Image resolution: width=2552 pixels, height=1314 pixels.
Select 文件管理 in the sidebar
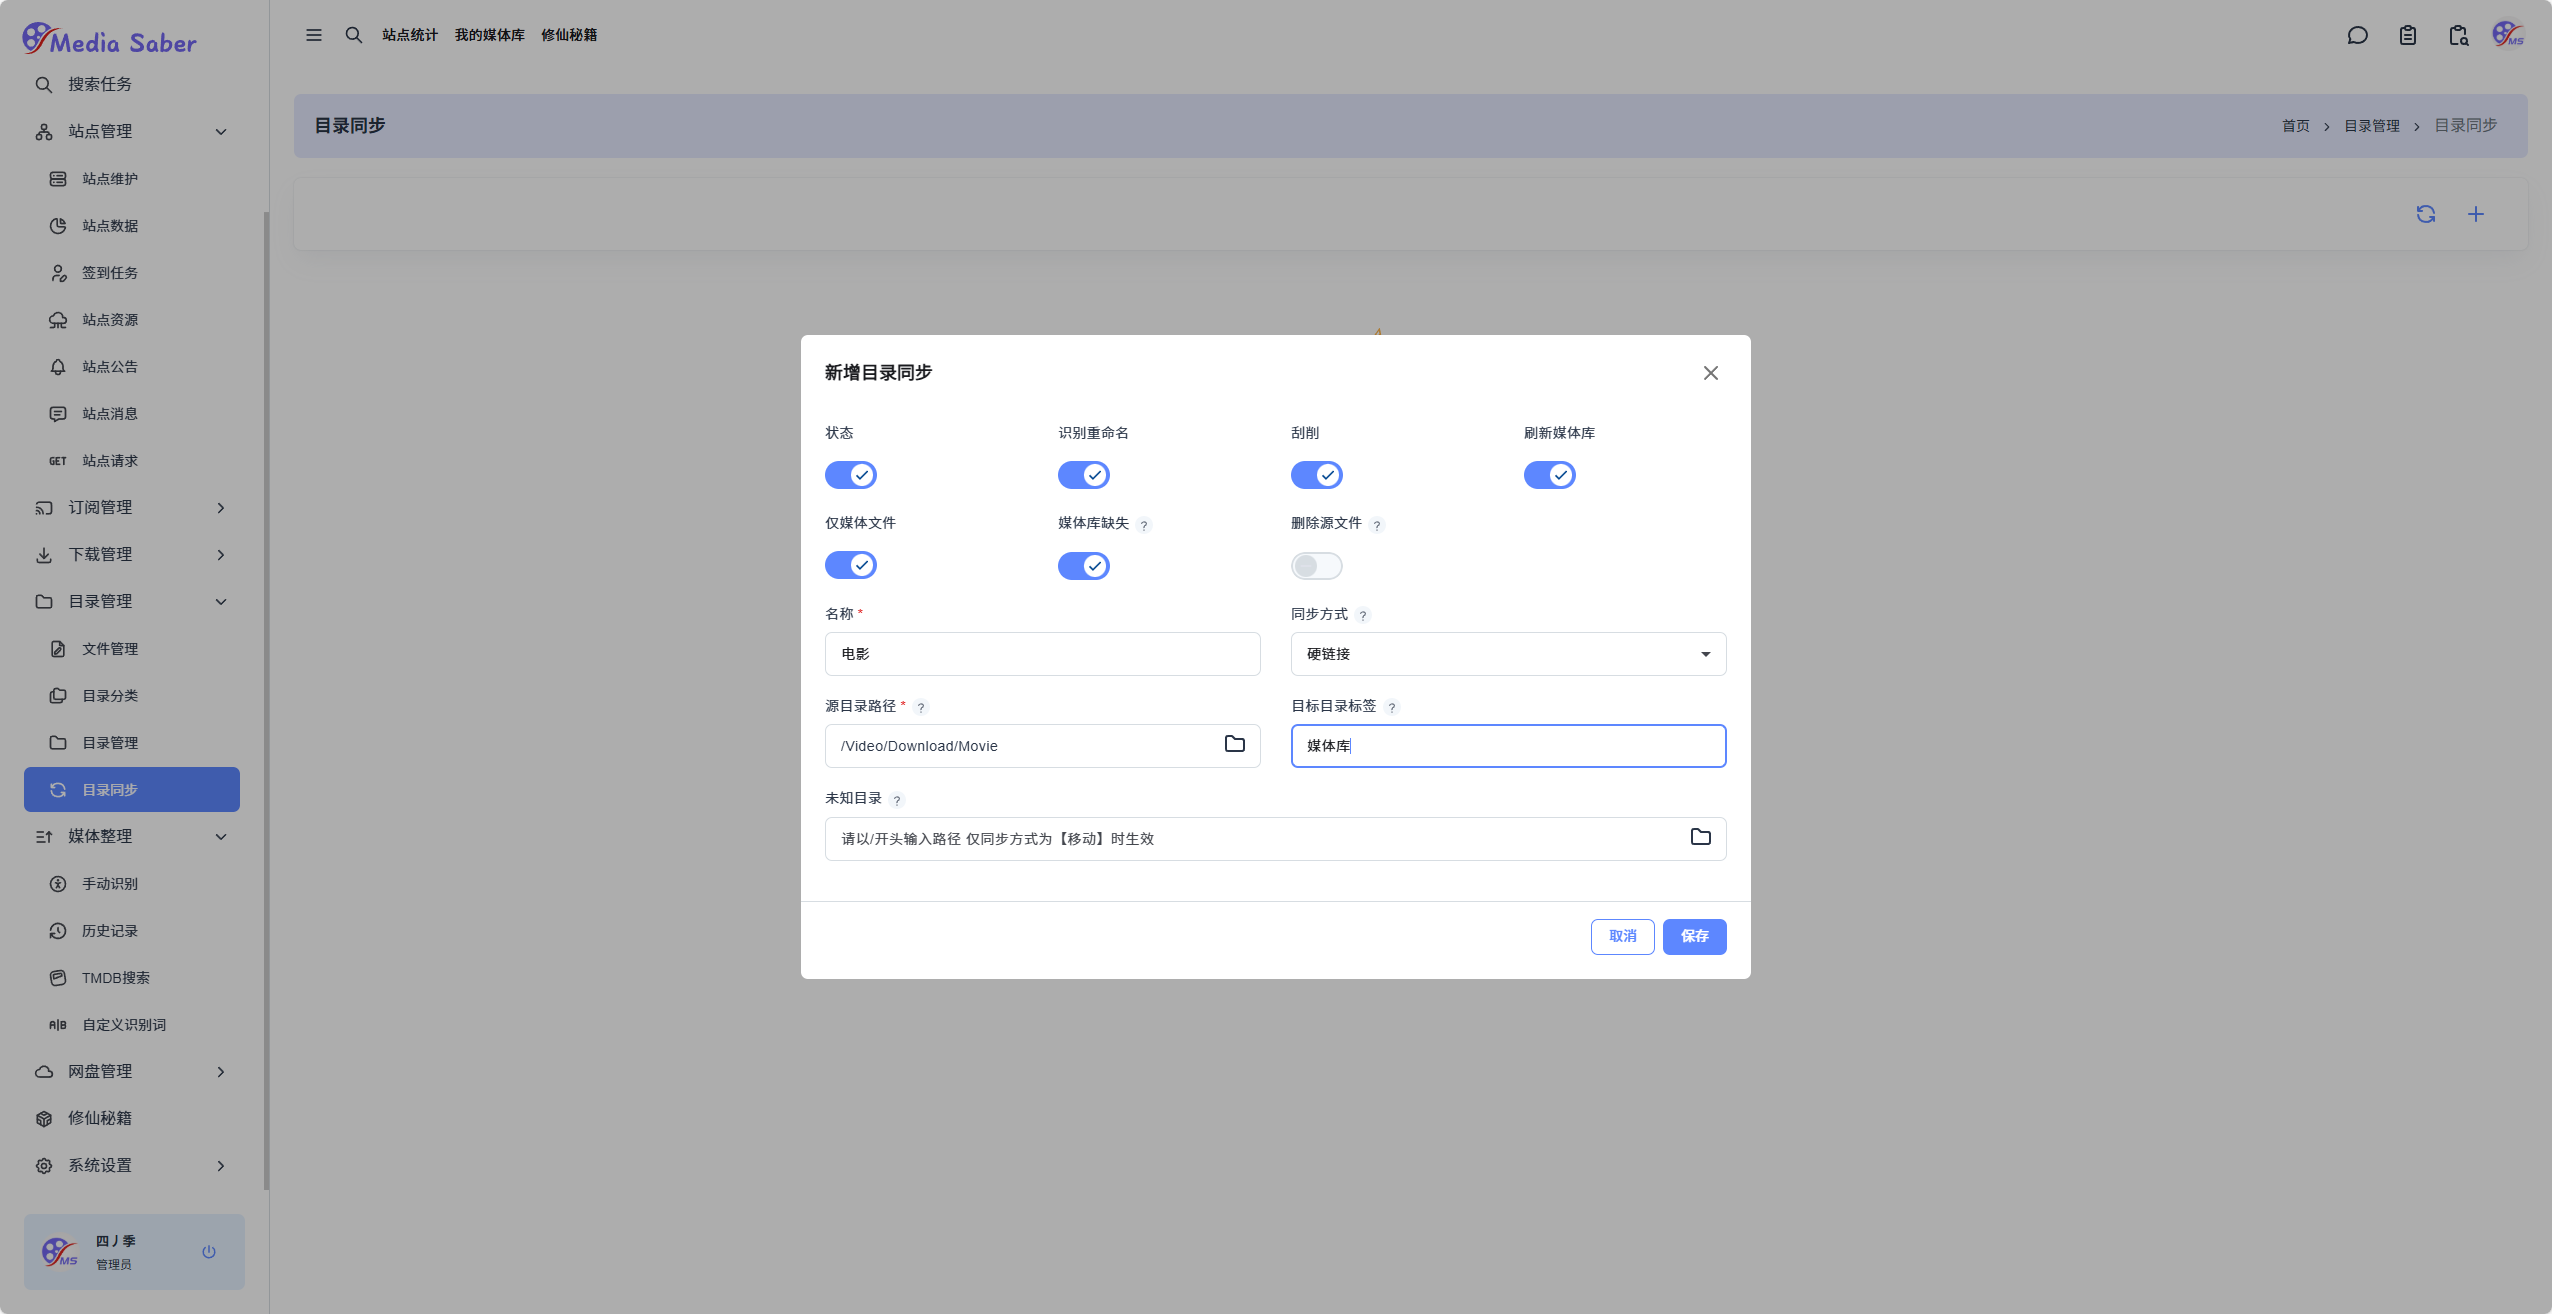point(110,649)
